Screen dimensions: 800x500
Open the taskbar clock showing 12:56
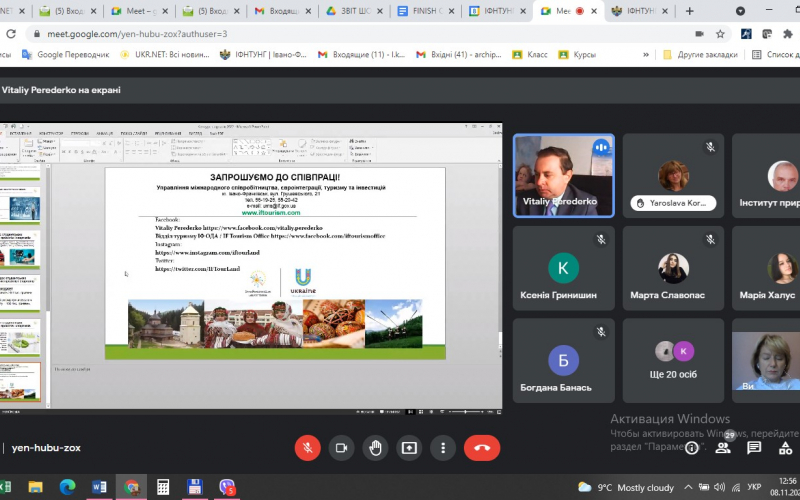786,487
